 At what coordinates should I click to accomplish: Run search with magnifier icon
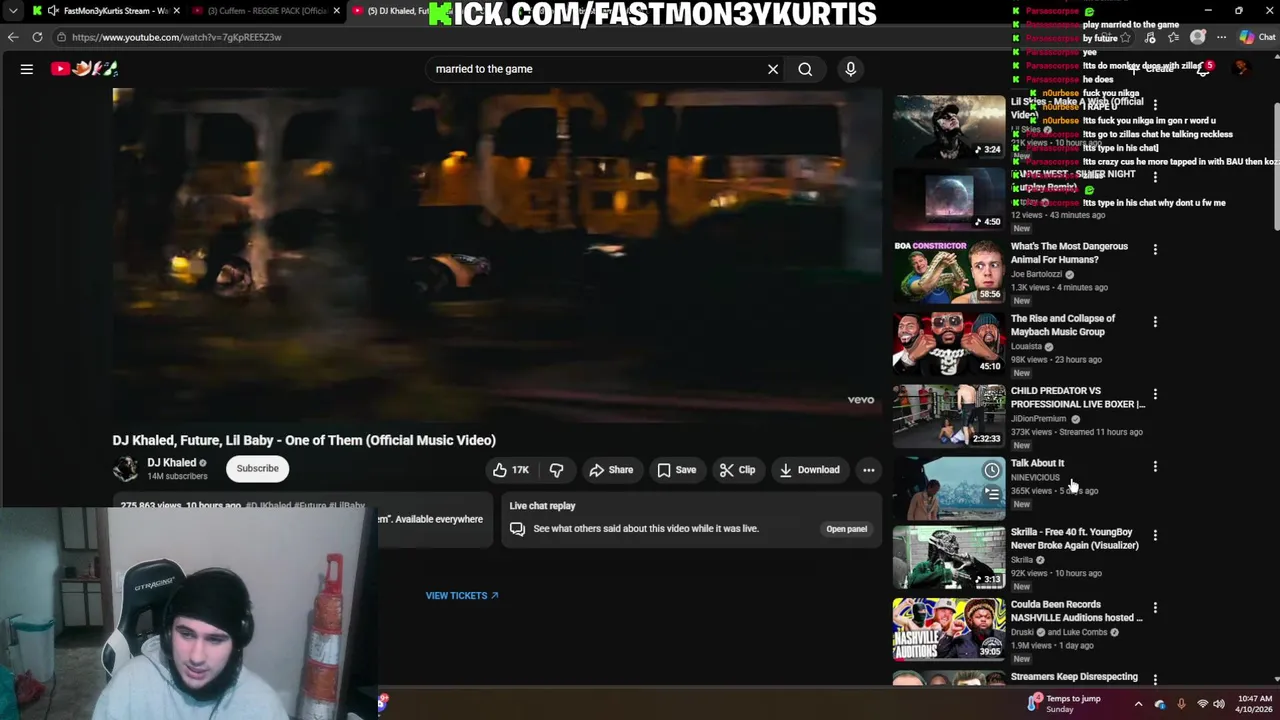(805, 69)
